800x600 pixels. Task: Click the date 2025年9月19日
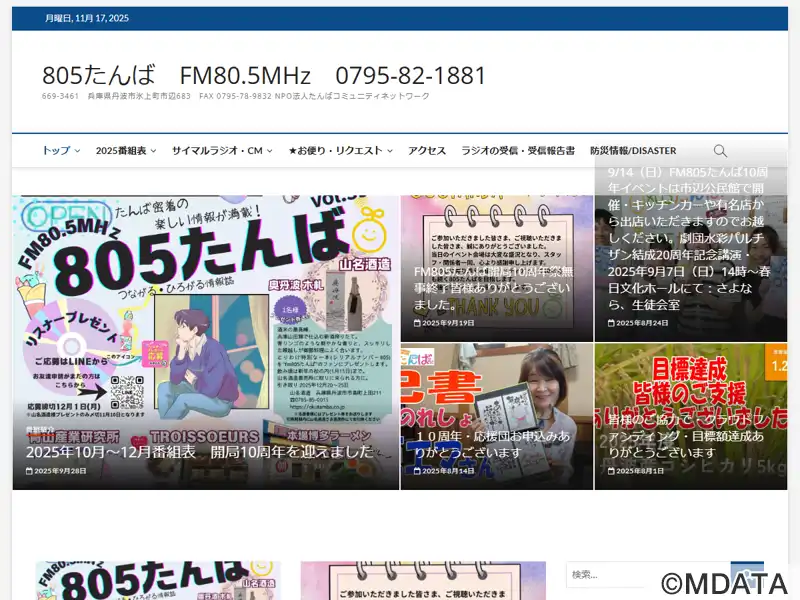(x=448, y=323)
